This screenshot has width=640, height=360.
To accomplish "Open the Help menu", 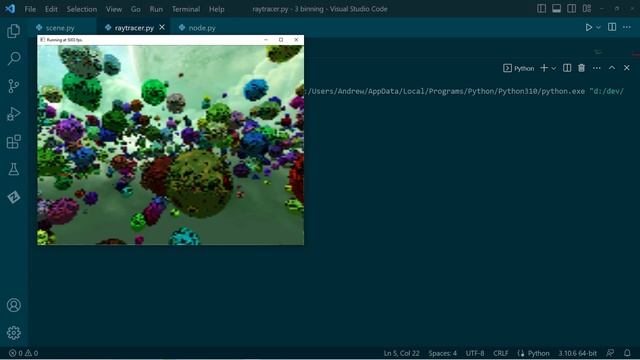I will (216, 9).
